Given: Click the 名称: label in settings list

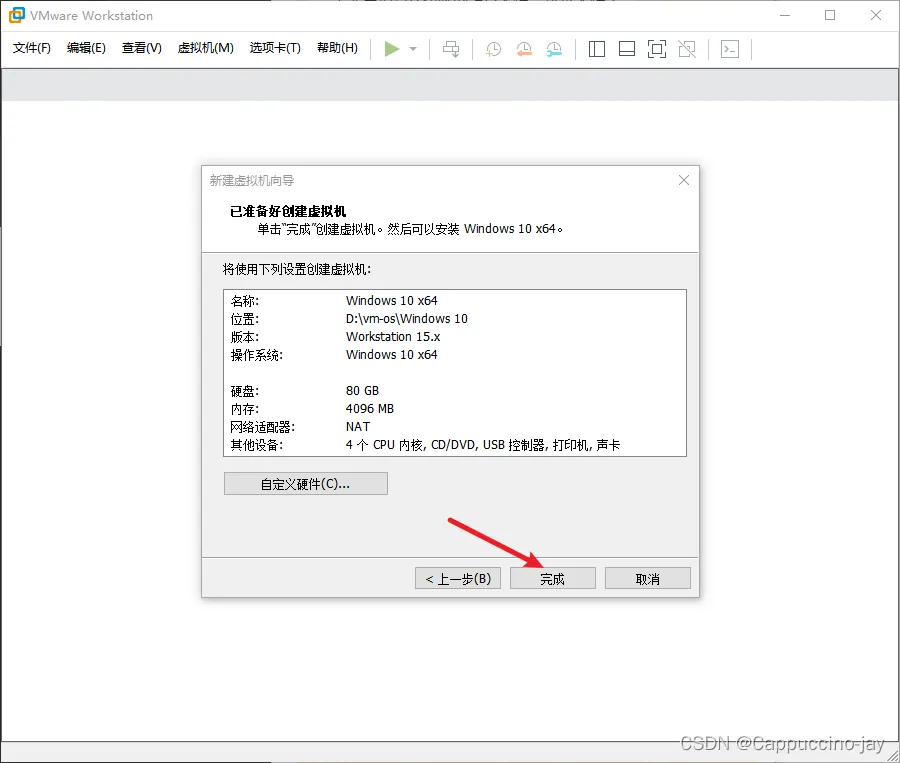Looking at the screenshot, I should pyautogui.click(x=245, y=301).
